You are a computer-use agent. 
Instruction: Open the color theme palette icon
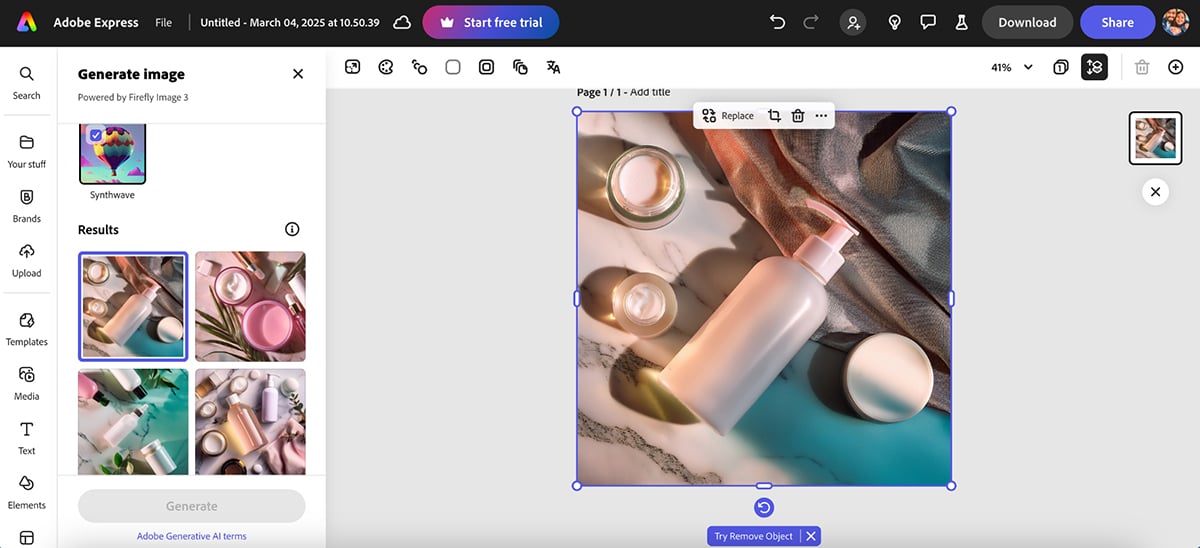[x=386, y=67]
